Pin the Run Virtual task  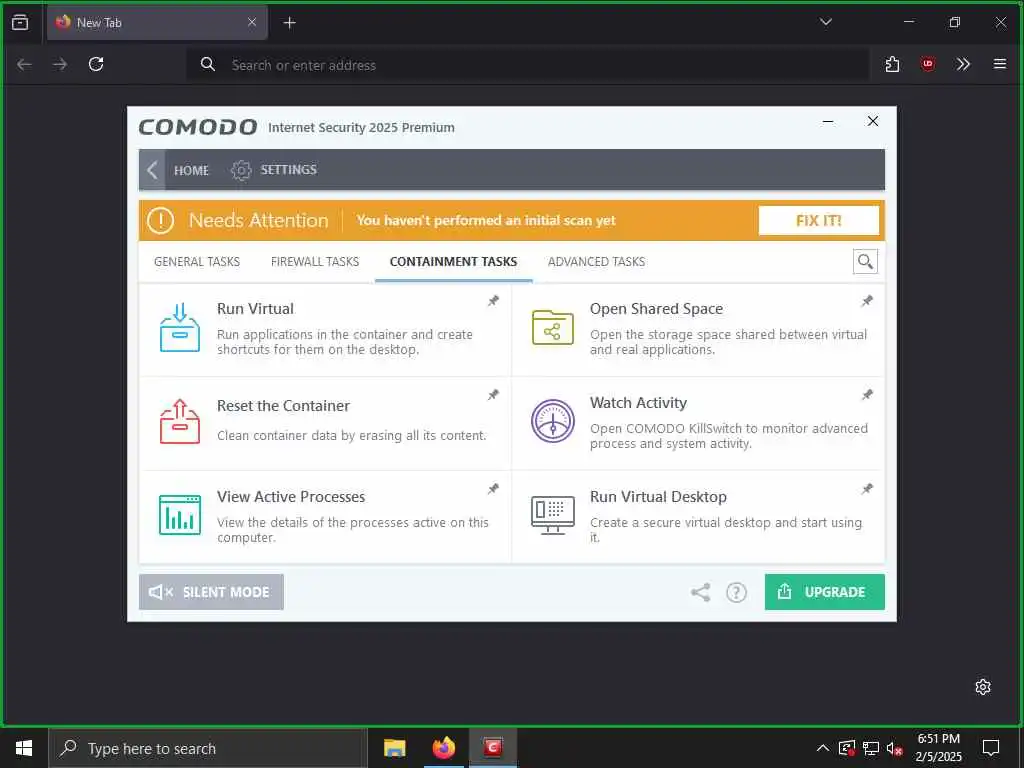(493, 301)
